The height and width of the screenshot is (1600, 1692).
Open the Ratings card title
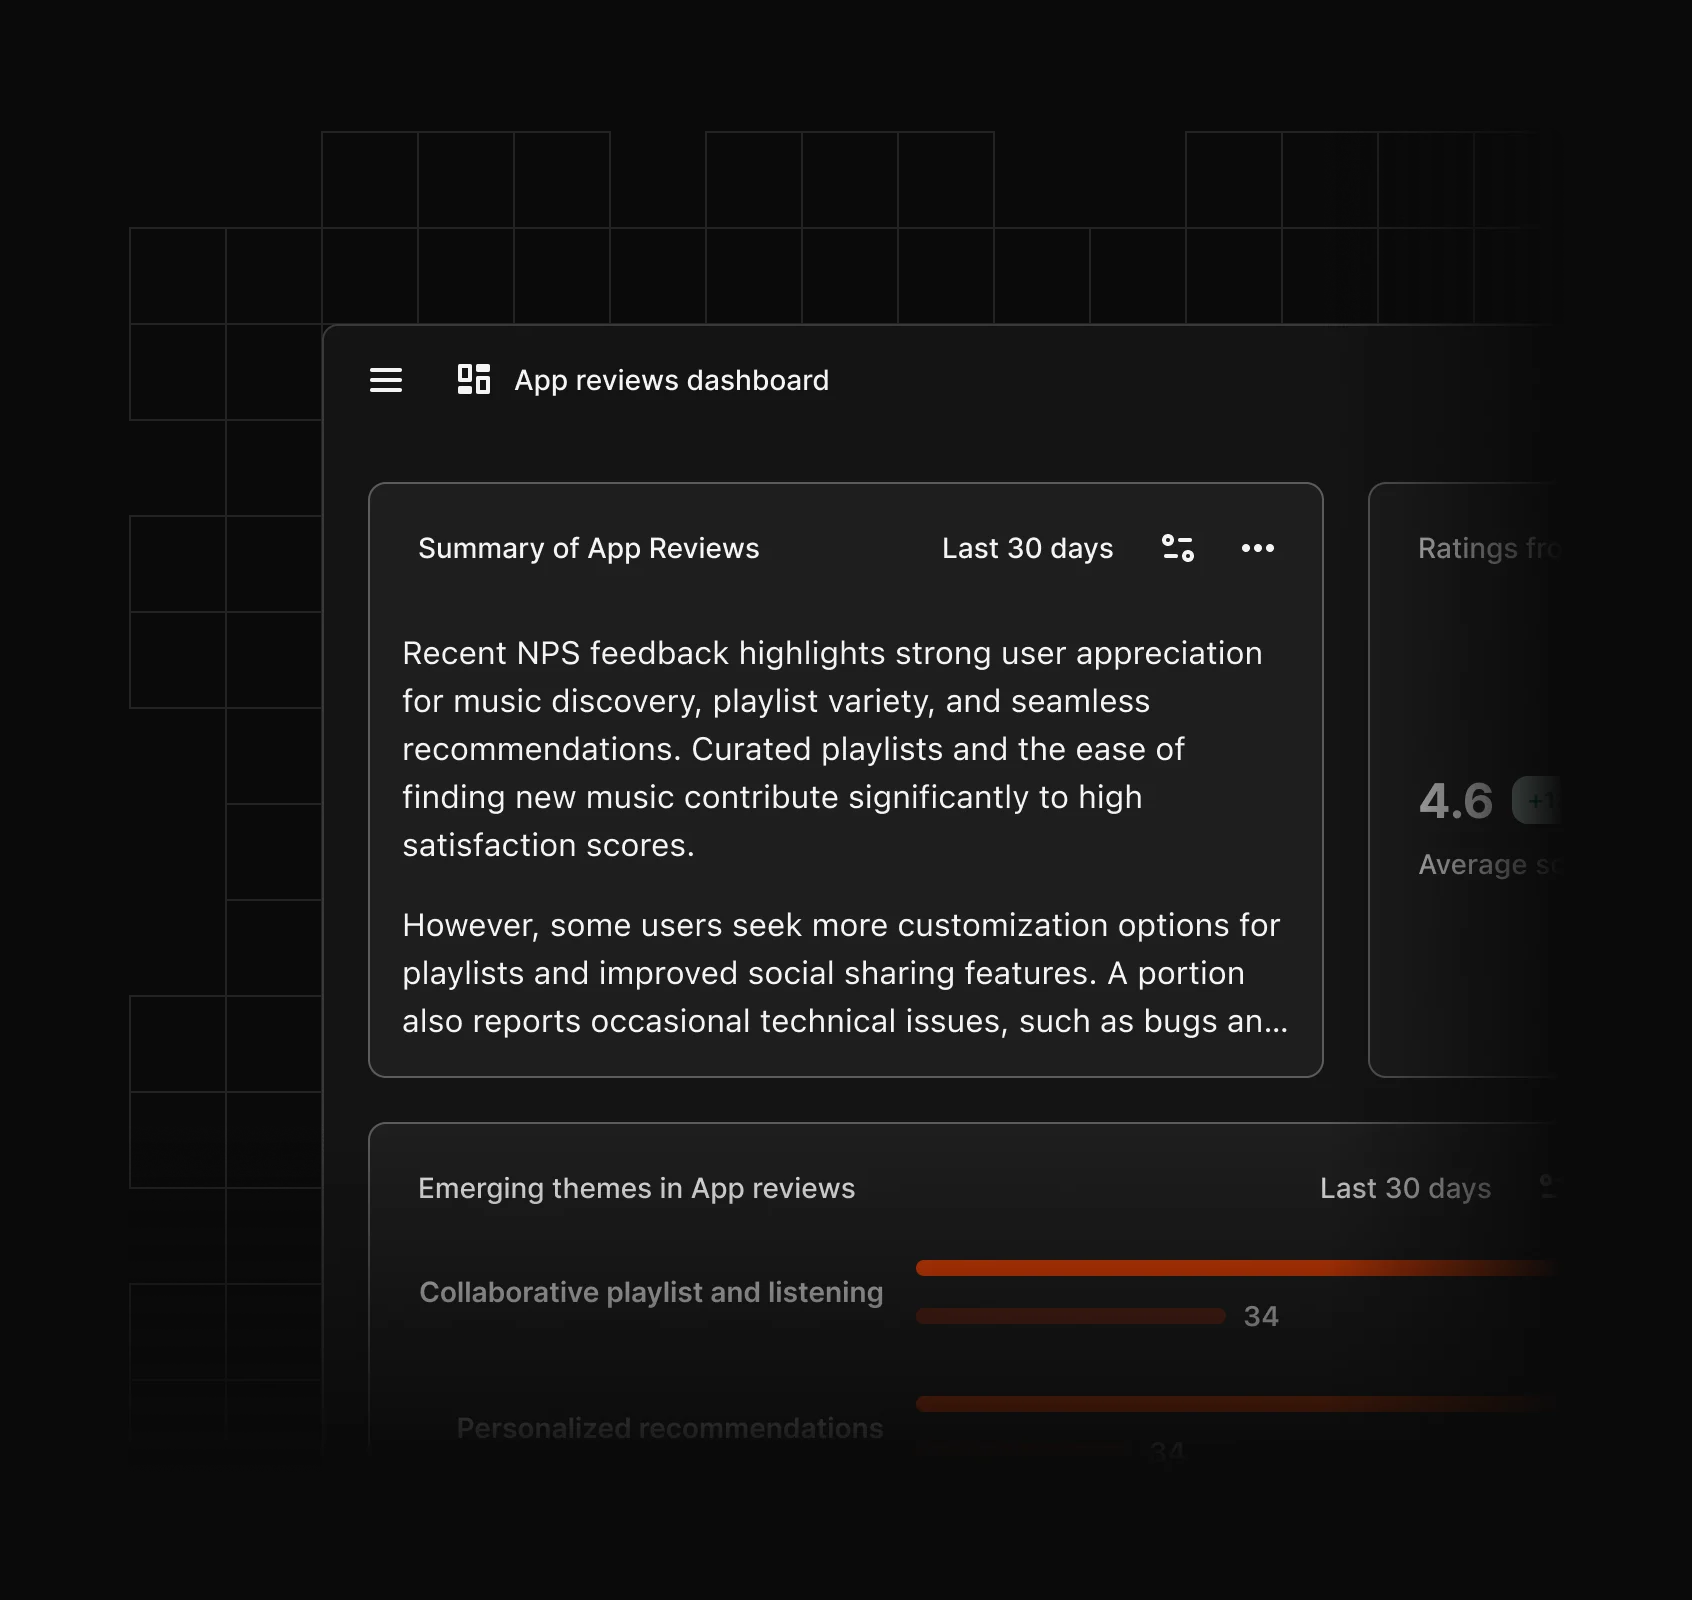coord(1486,548)
